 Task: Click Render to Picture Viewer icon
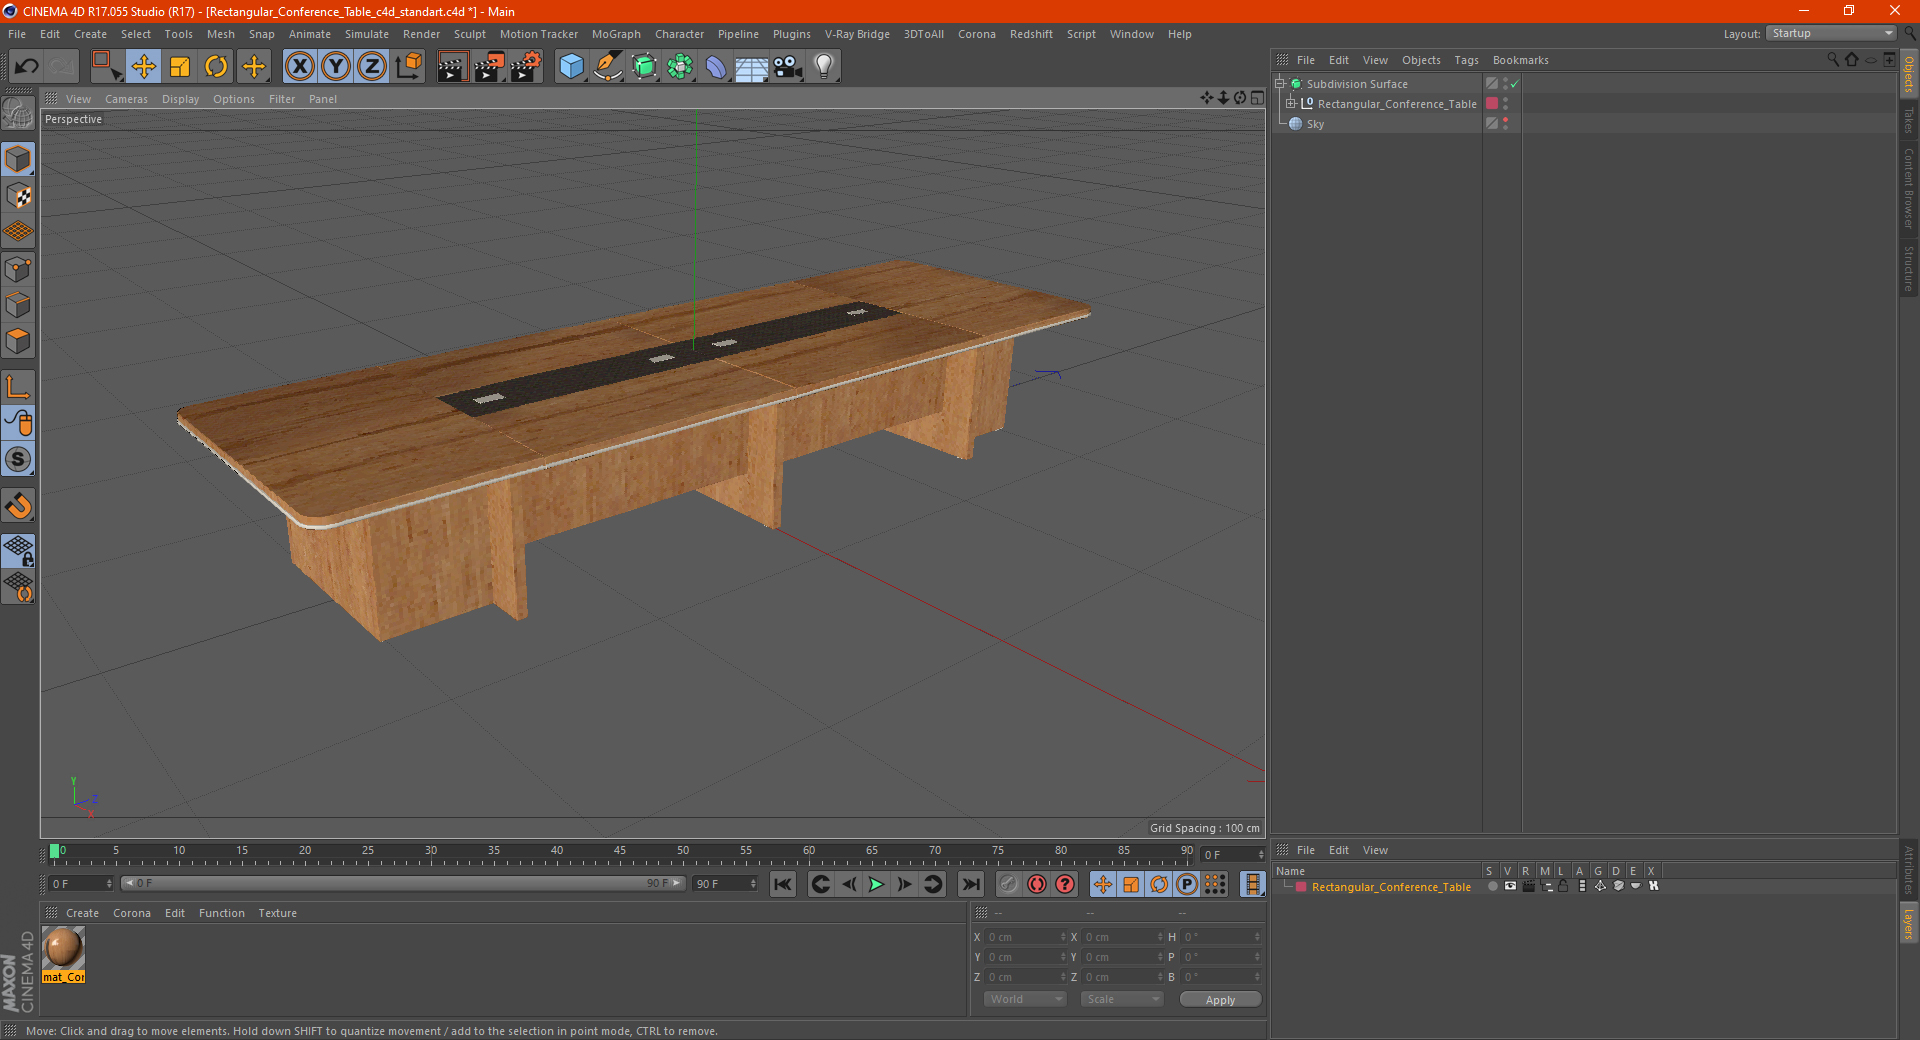[489, 67]
